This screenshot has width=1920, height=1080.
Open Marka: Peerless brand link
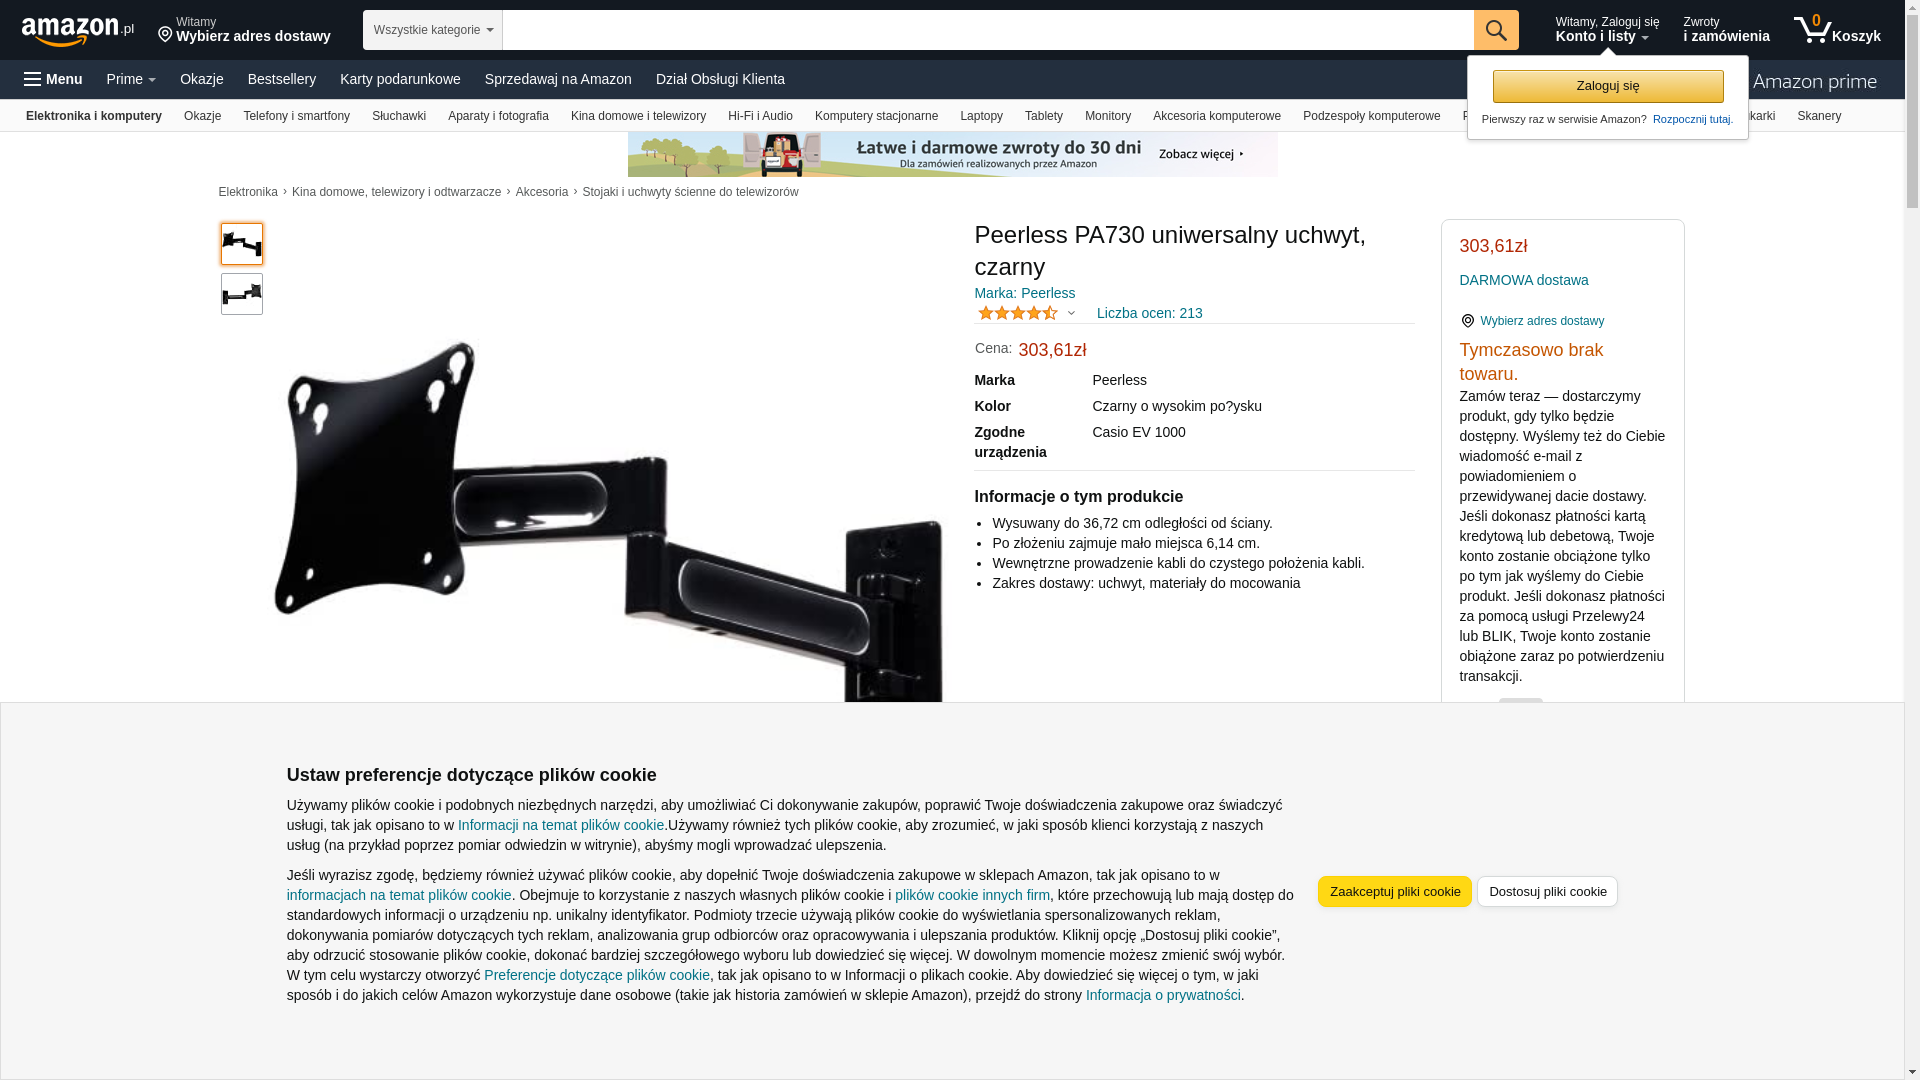1024,293
